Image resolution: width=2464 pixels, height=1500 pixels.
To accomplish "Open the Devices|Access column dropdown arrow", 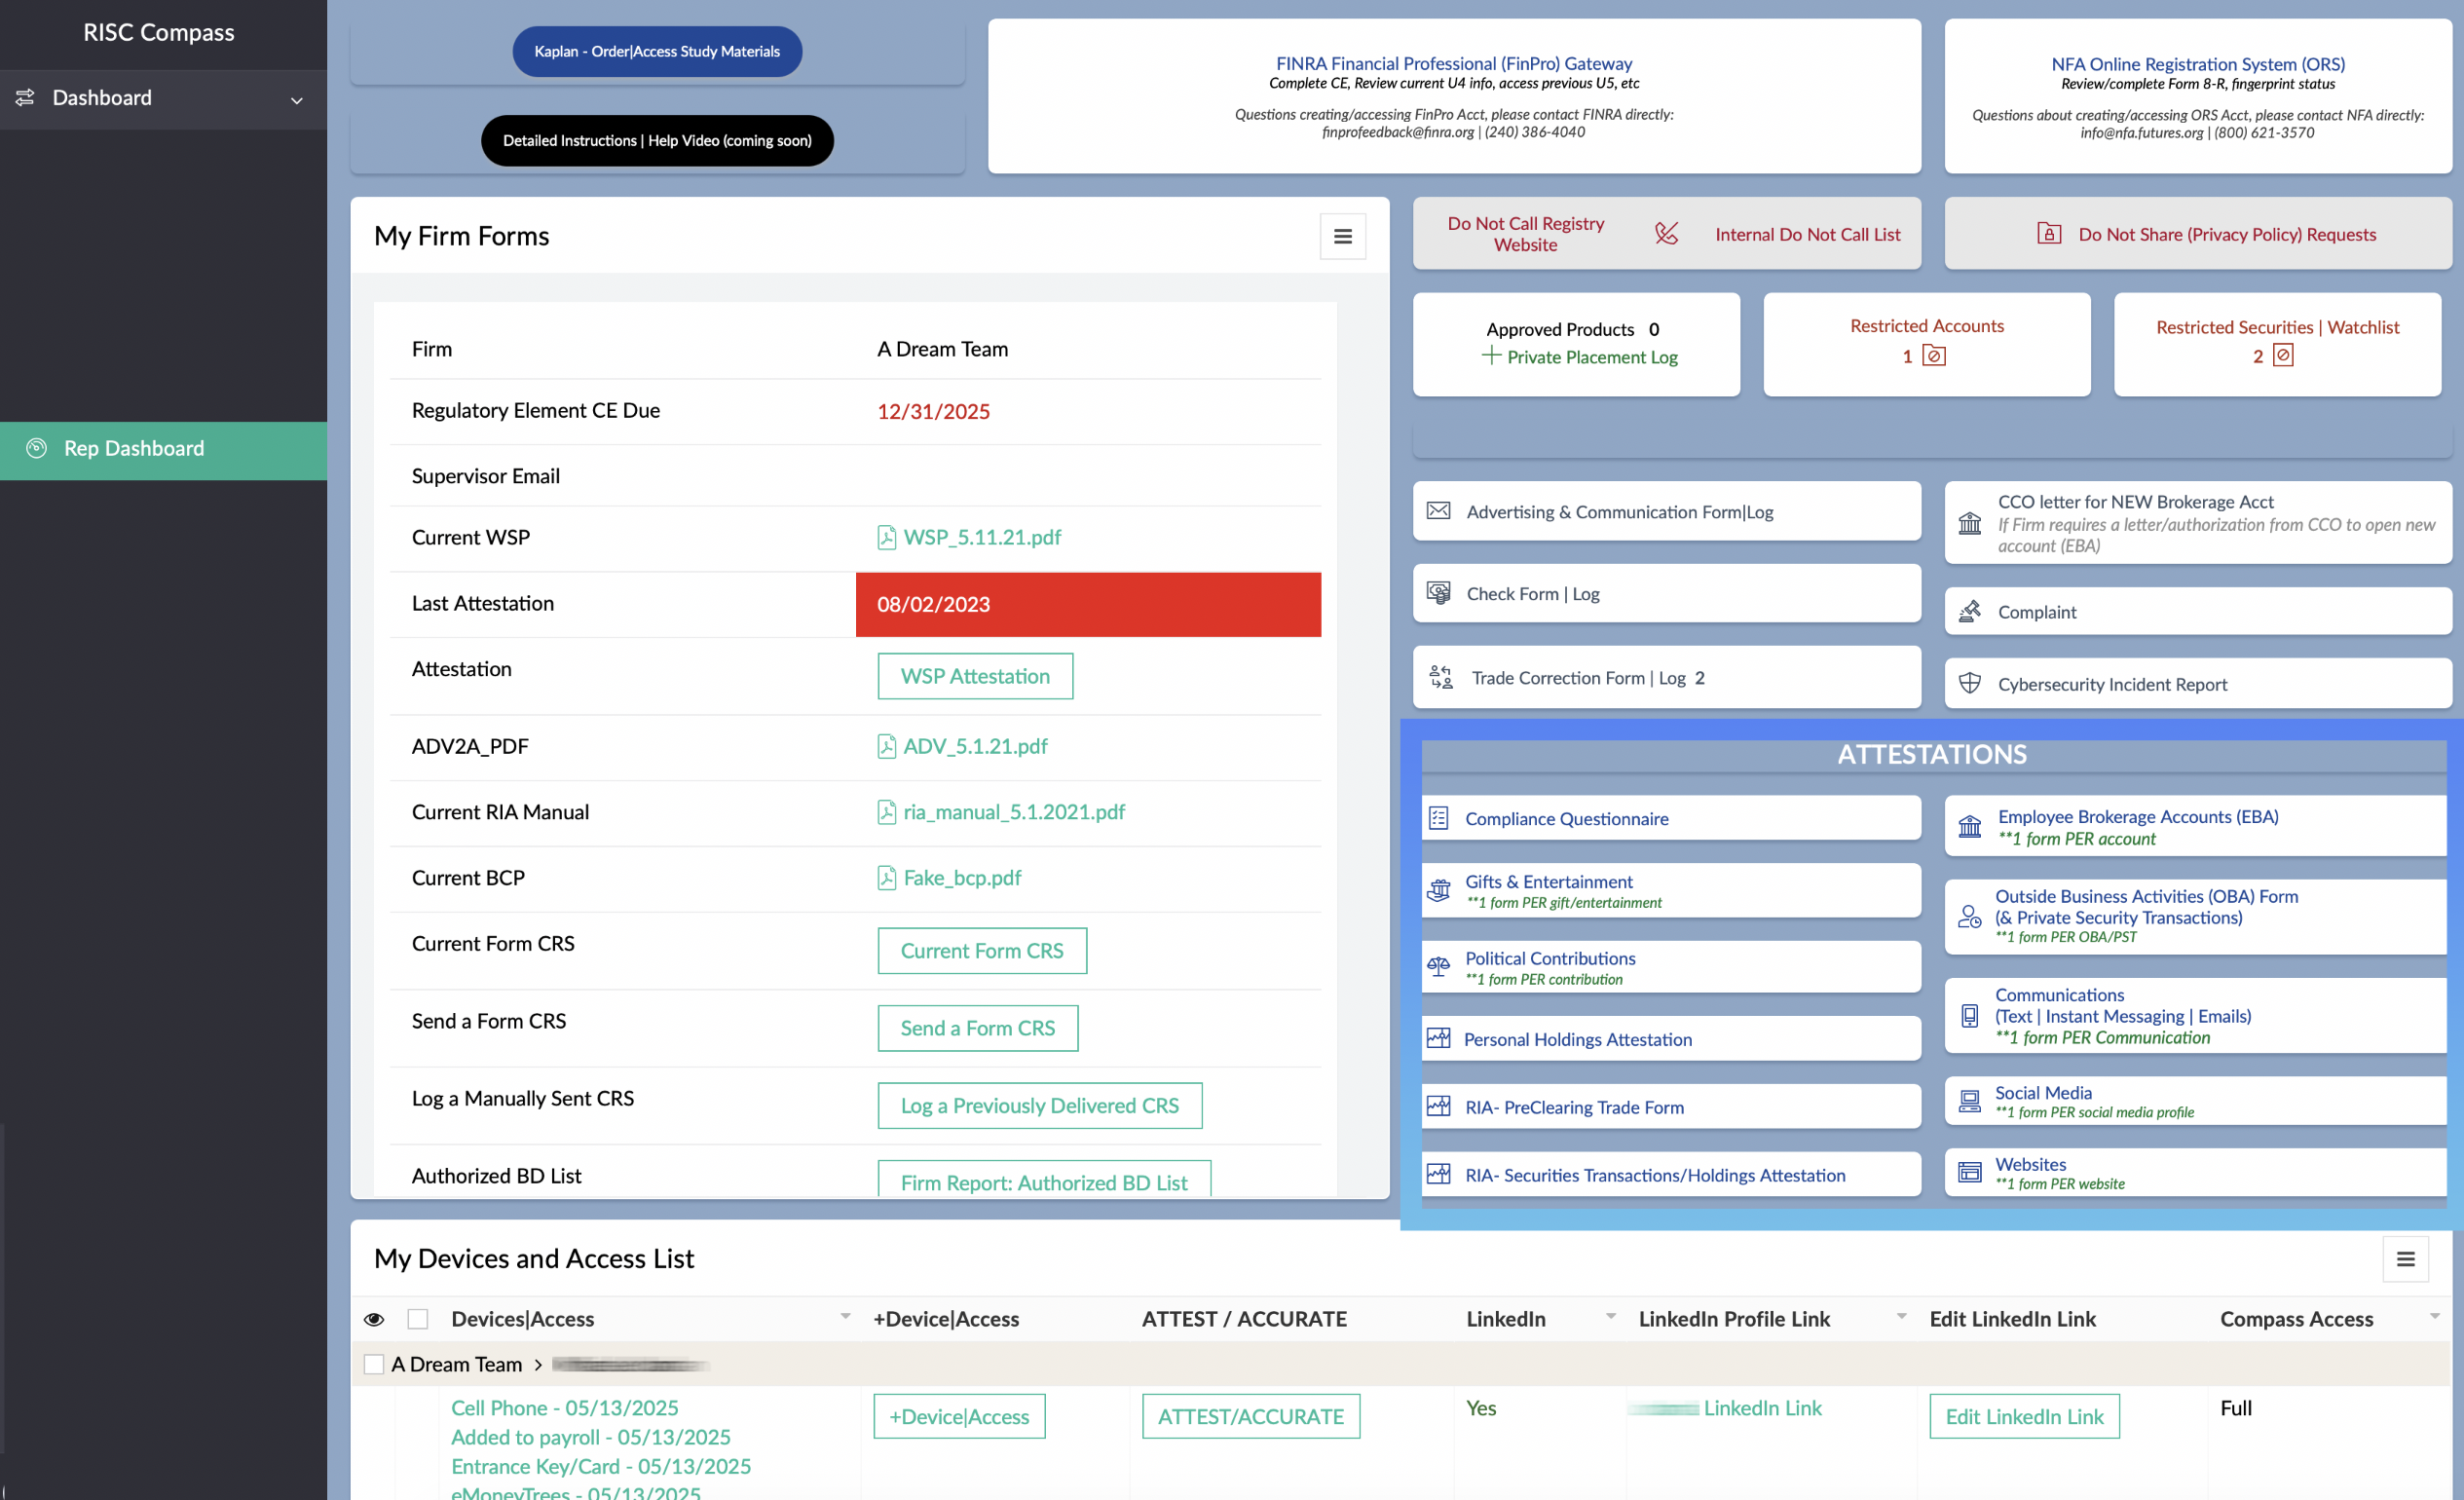I will (846, 1317).
